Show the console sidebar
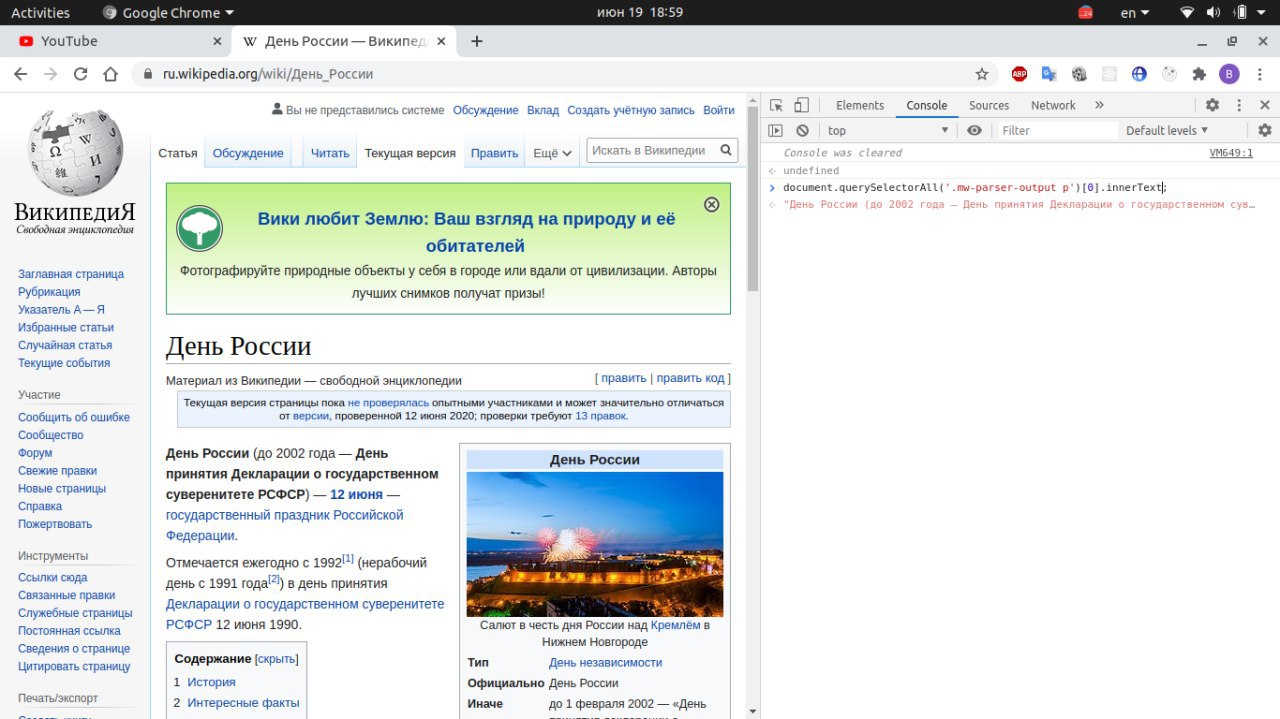 [775, 131]
